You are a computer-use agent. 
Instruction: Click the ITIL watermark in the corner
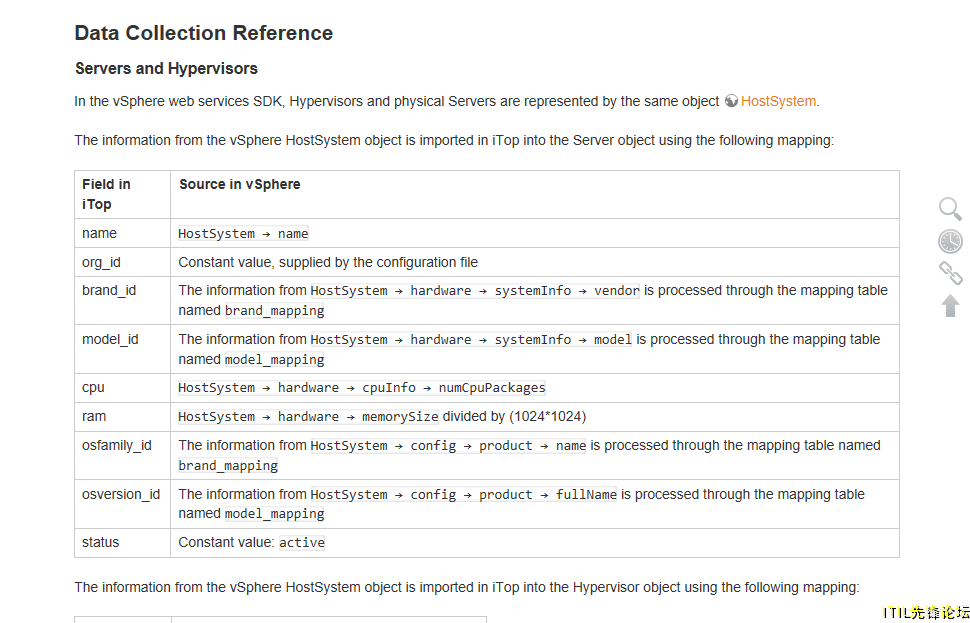(925, 612)
